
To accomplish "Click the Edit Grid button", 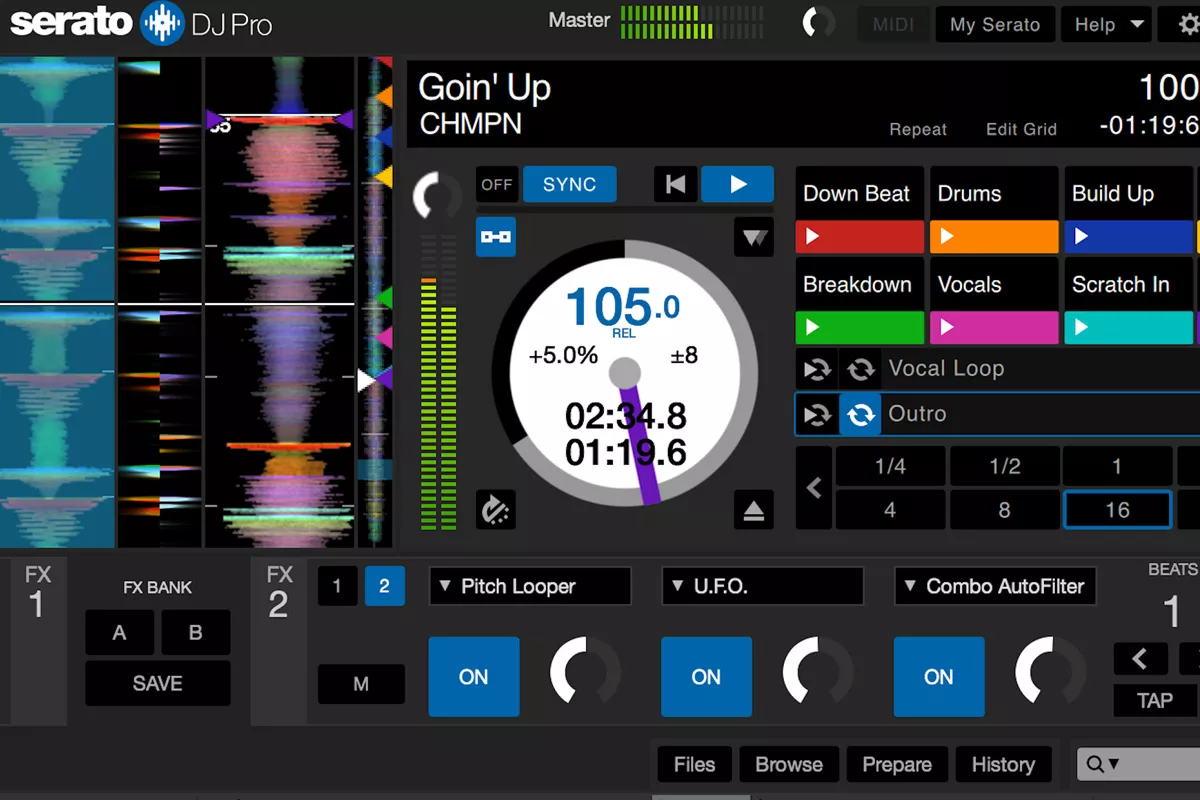I will coord(1021,129).
